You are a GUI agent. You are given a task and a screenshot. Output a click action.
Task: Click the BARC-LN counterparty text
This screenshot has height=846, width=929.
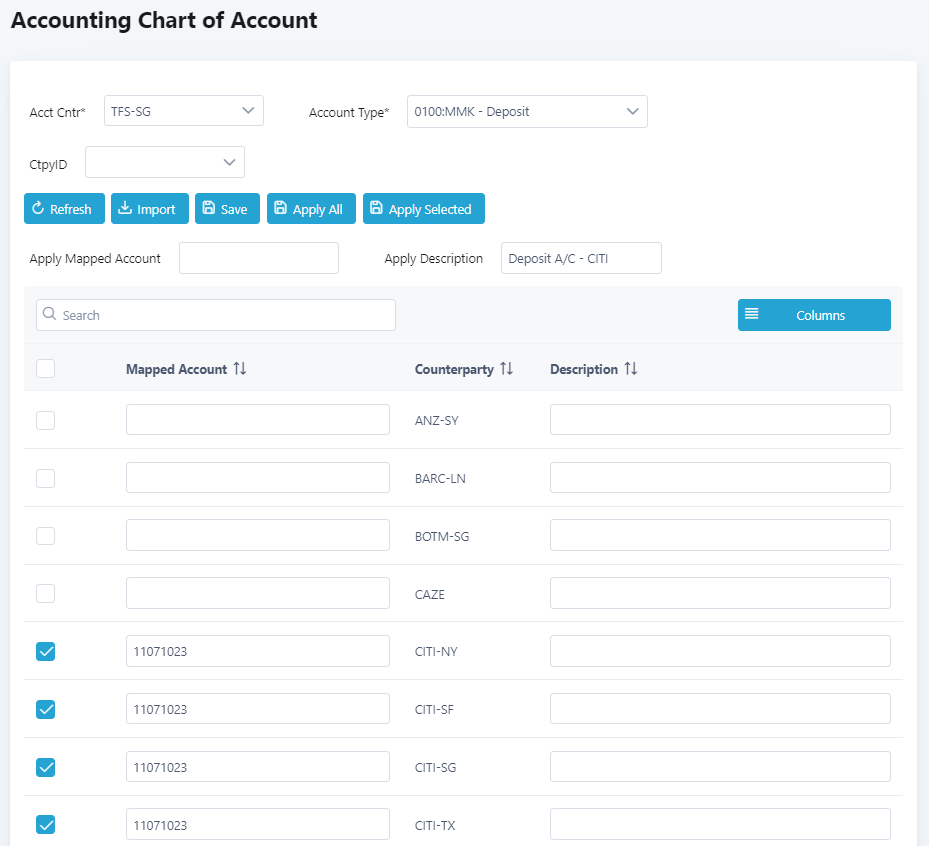click(440, 479)
